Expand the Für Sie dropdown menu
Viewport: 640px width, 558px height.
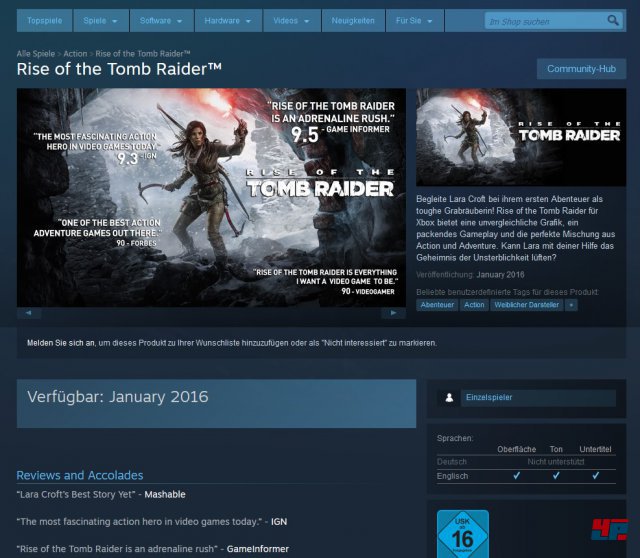click(x=414, y=20)
